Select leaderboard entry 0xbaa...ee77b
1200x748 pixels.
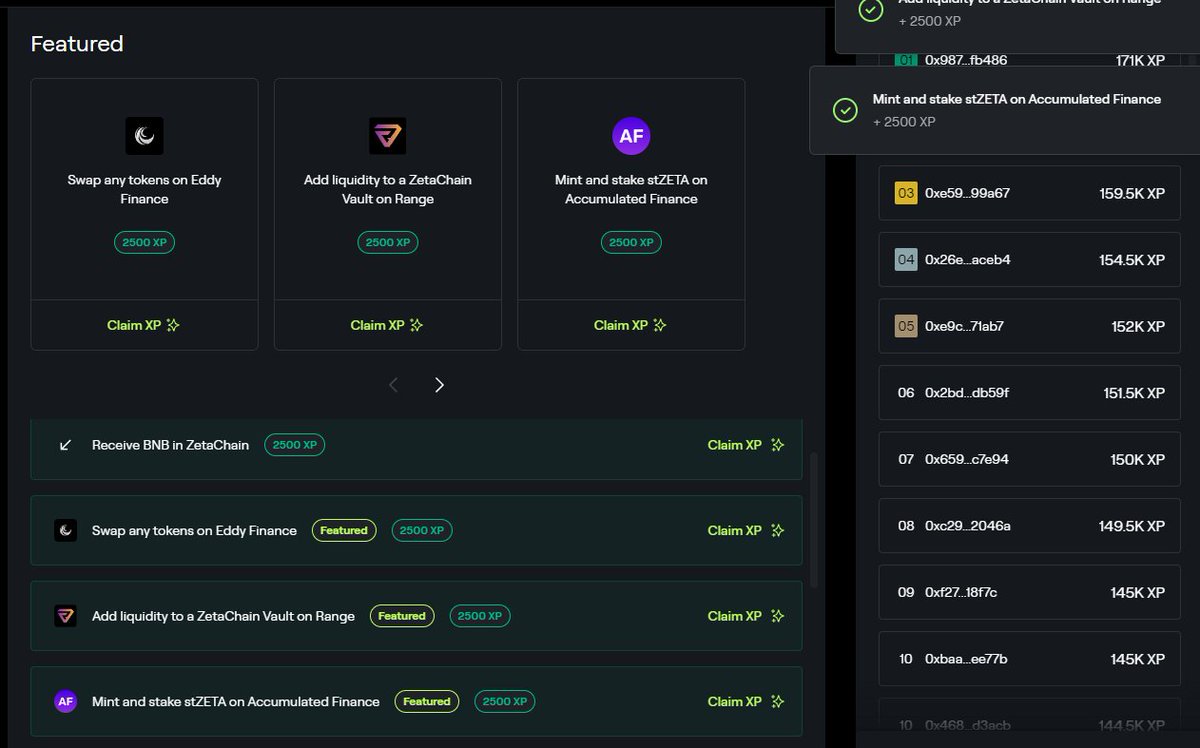click(1029, 659)
